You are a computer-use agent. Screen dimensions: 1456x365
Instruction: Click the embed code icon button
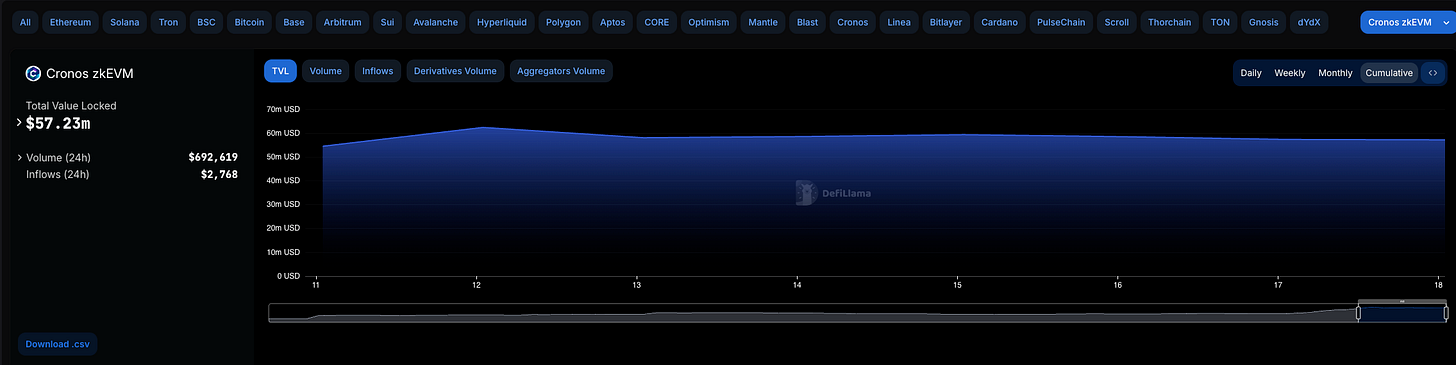coord(1433,73)
